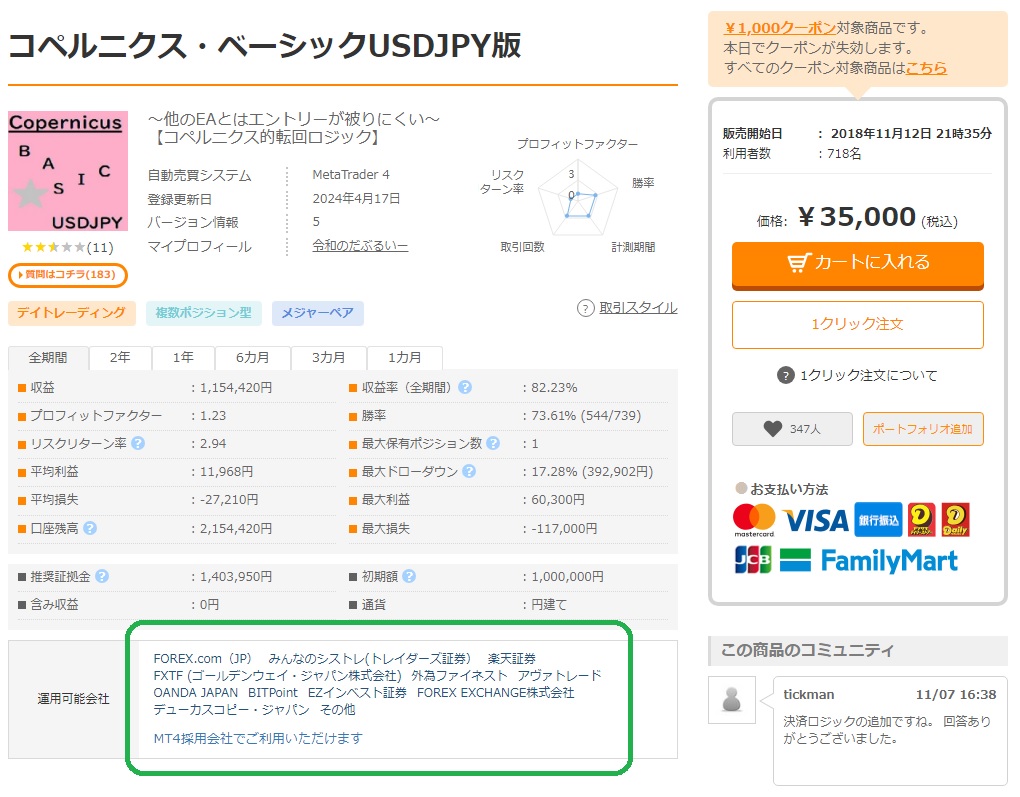Image resolution: width=1020 pixels, height=797 pixels.
Task: Click the メジャーペア tag
Action: 317,313
